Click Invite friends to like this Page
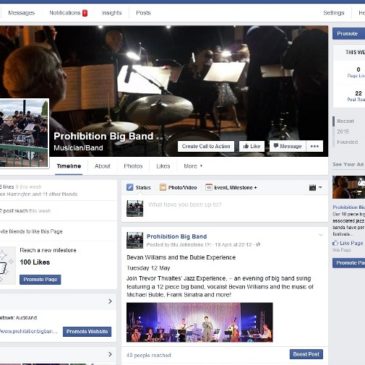 tap(31, 231)
